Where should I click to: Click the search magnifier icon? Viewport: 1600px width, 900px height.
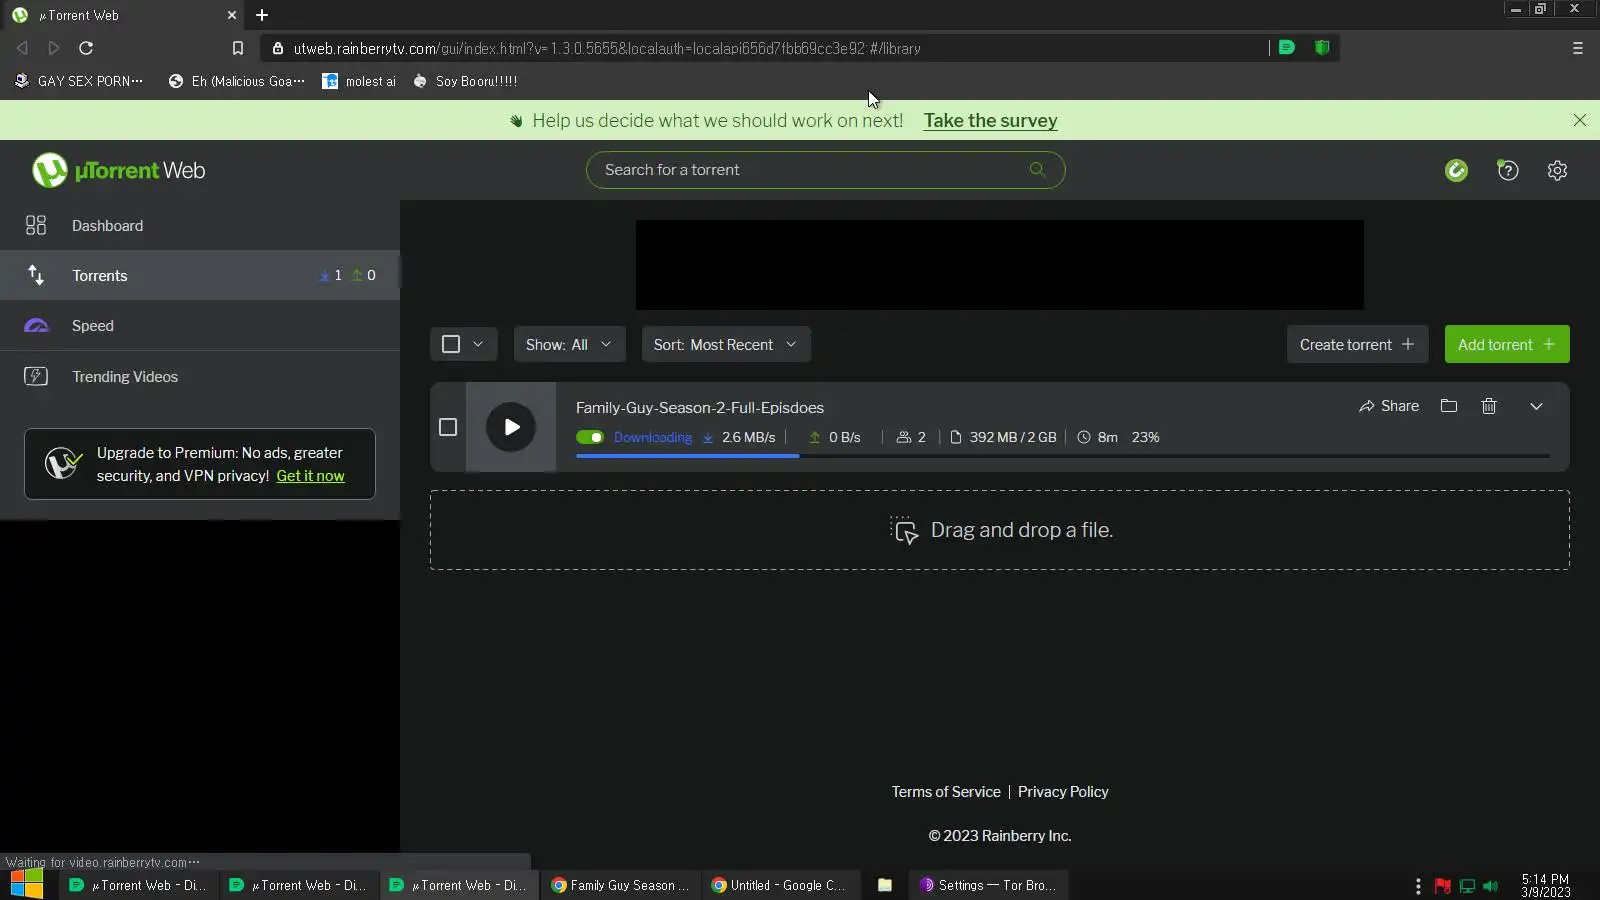click(x=1038, y=170)
